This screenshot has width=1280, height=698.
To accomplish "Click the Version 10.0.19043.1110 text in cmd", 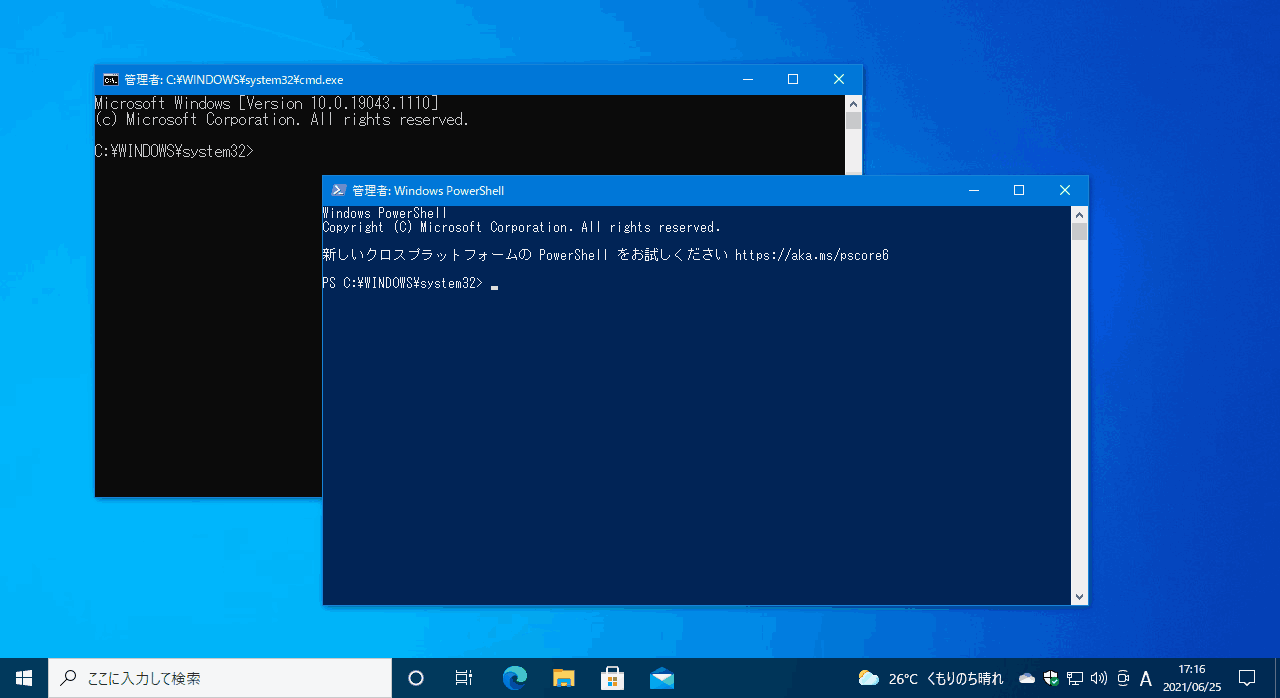I will [338, 103].
